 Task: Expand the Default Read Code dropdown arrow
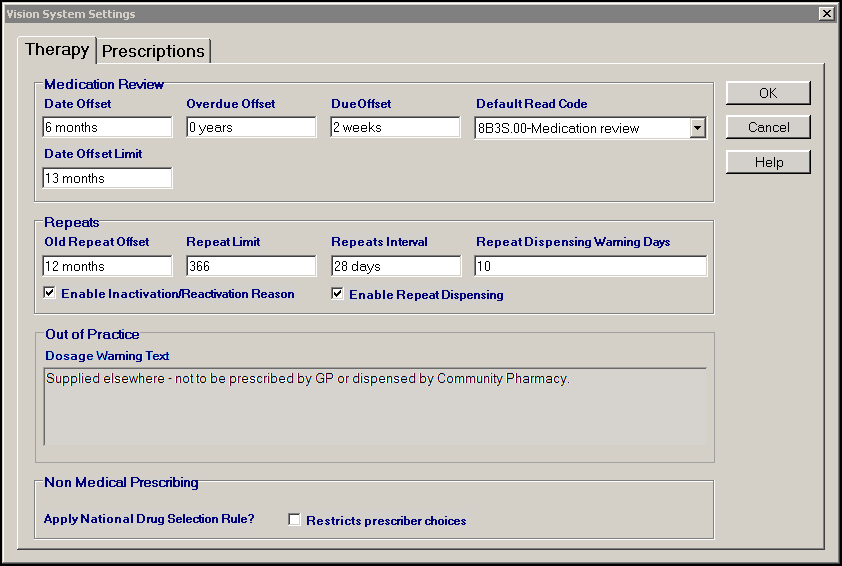(x=697, y=128)
